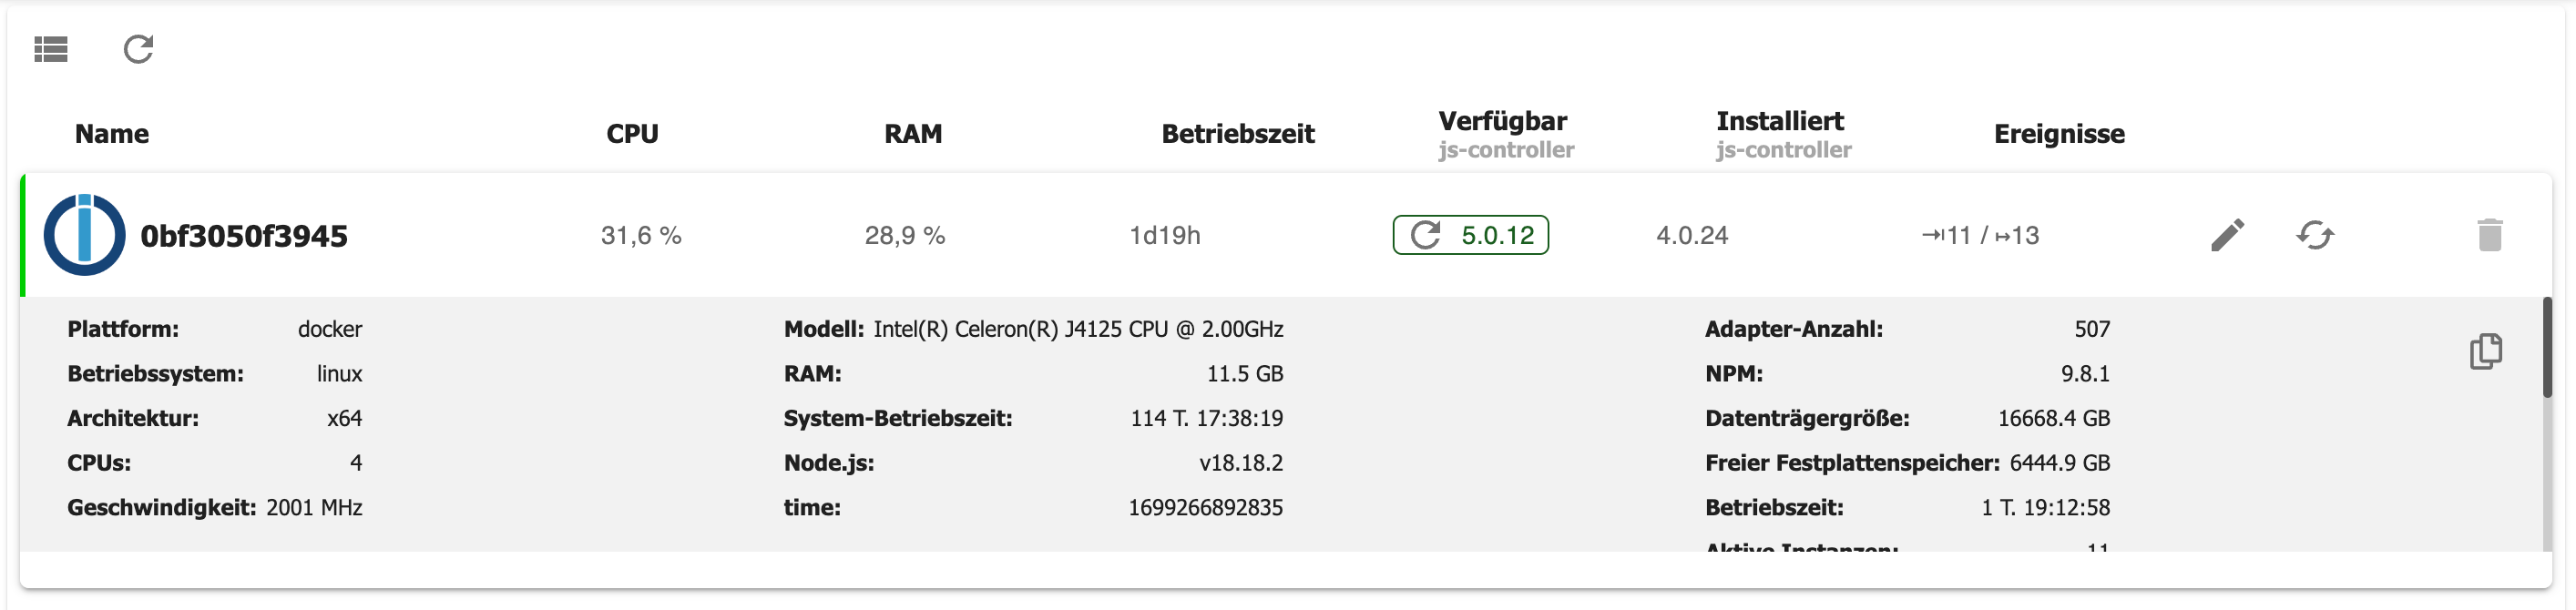Click the Betriebszeit column header
The height and width of the screenshot is (610, 2576).
click(x=1237, y=133)
